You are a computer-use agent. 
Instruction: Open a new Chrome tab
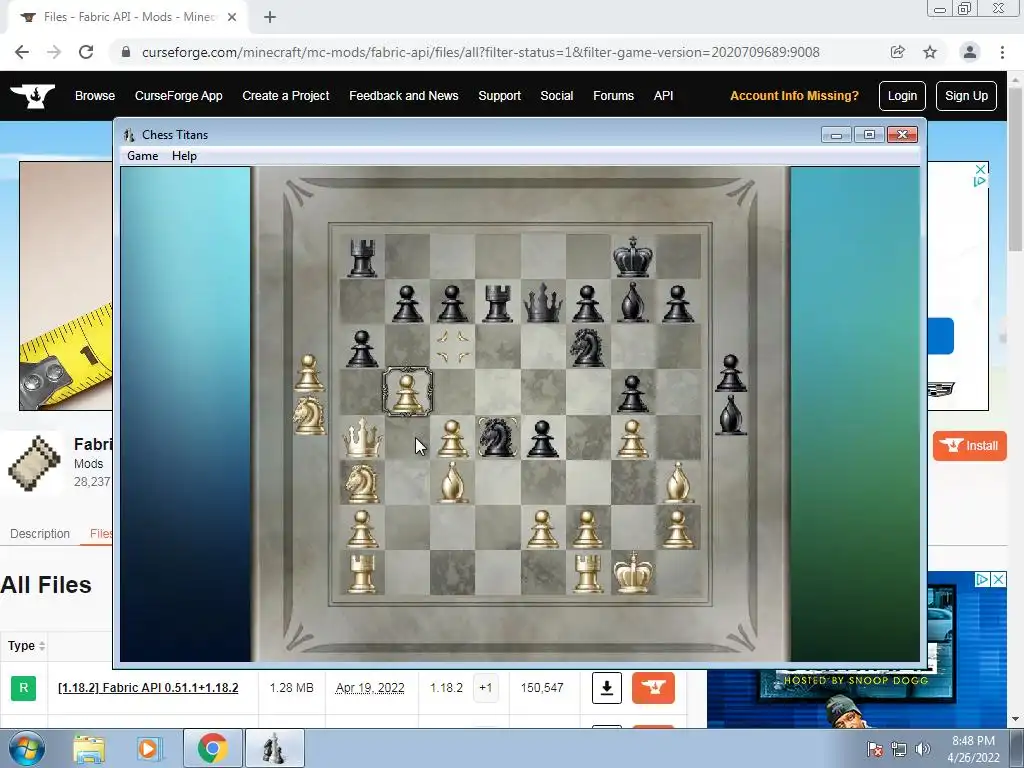click(x=270, y=18)
